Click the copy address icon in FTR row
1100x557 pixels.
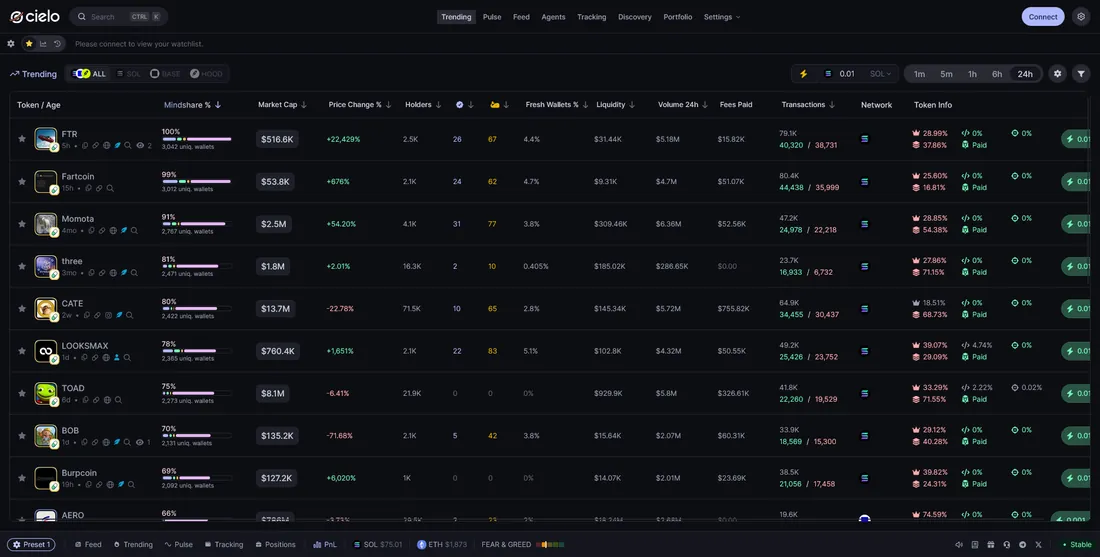click(x=85, y=146)
